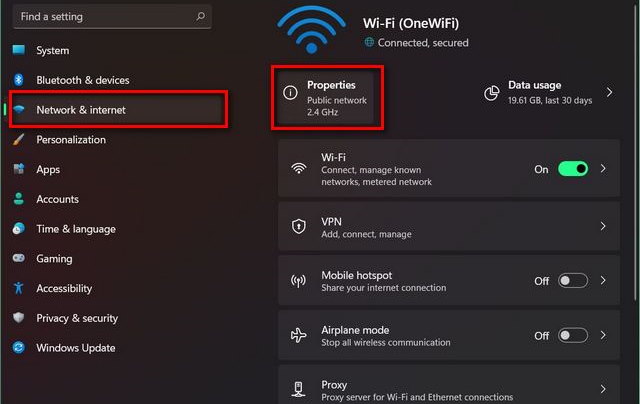Click the Wi-Fi (OneWiFi) heading

(x=411, y=23)
